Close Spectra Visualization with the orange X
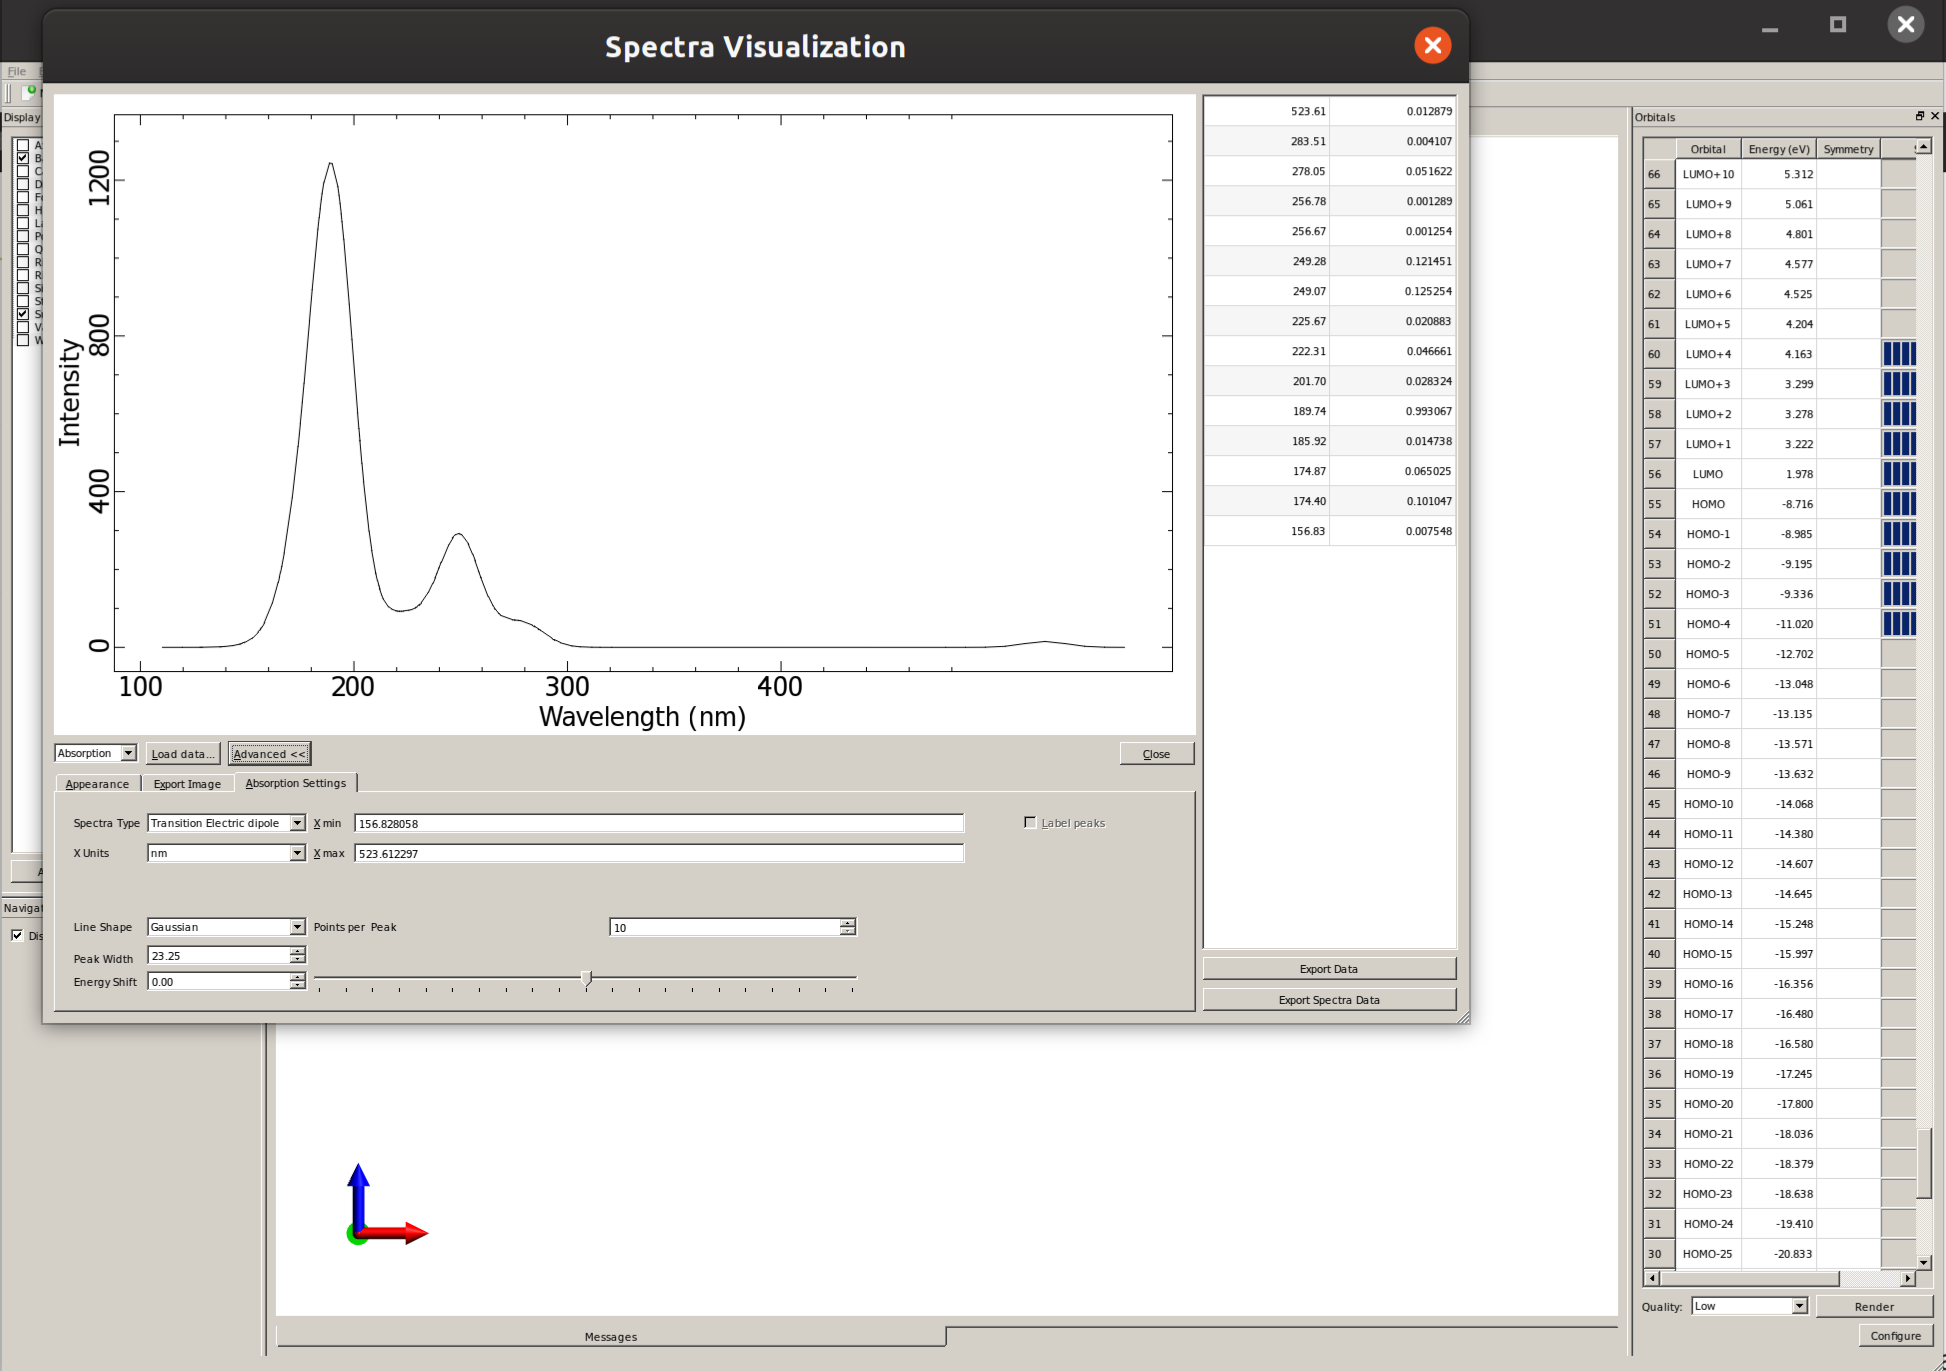1946x1371 pixels. coord(1432,45)
